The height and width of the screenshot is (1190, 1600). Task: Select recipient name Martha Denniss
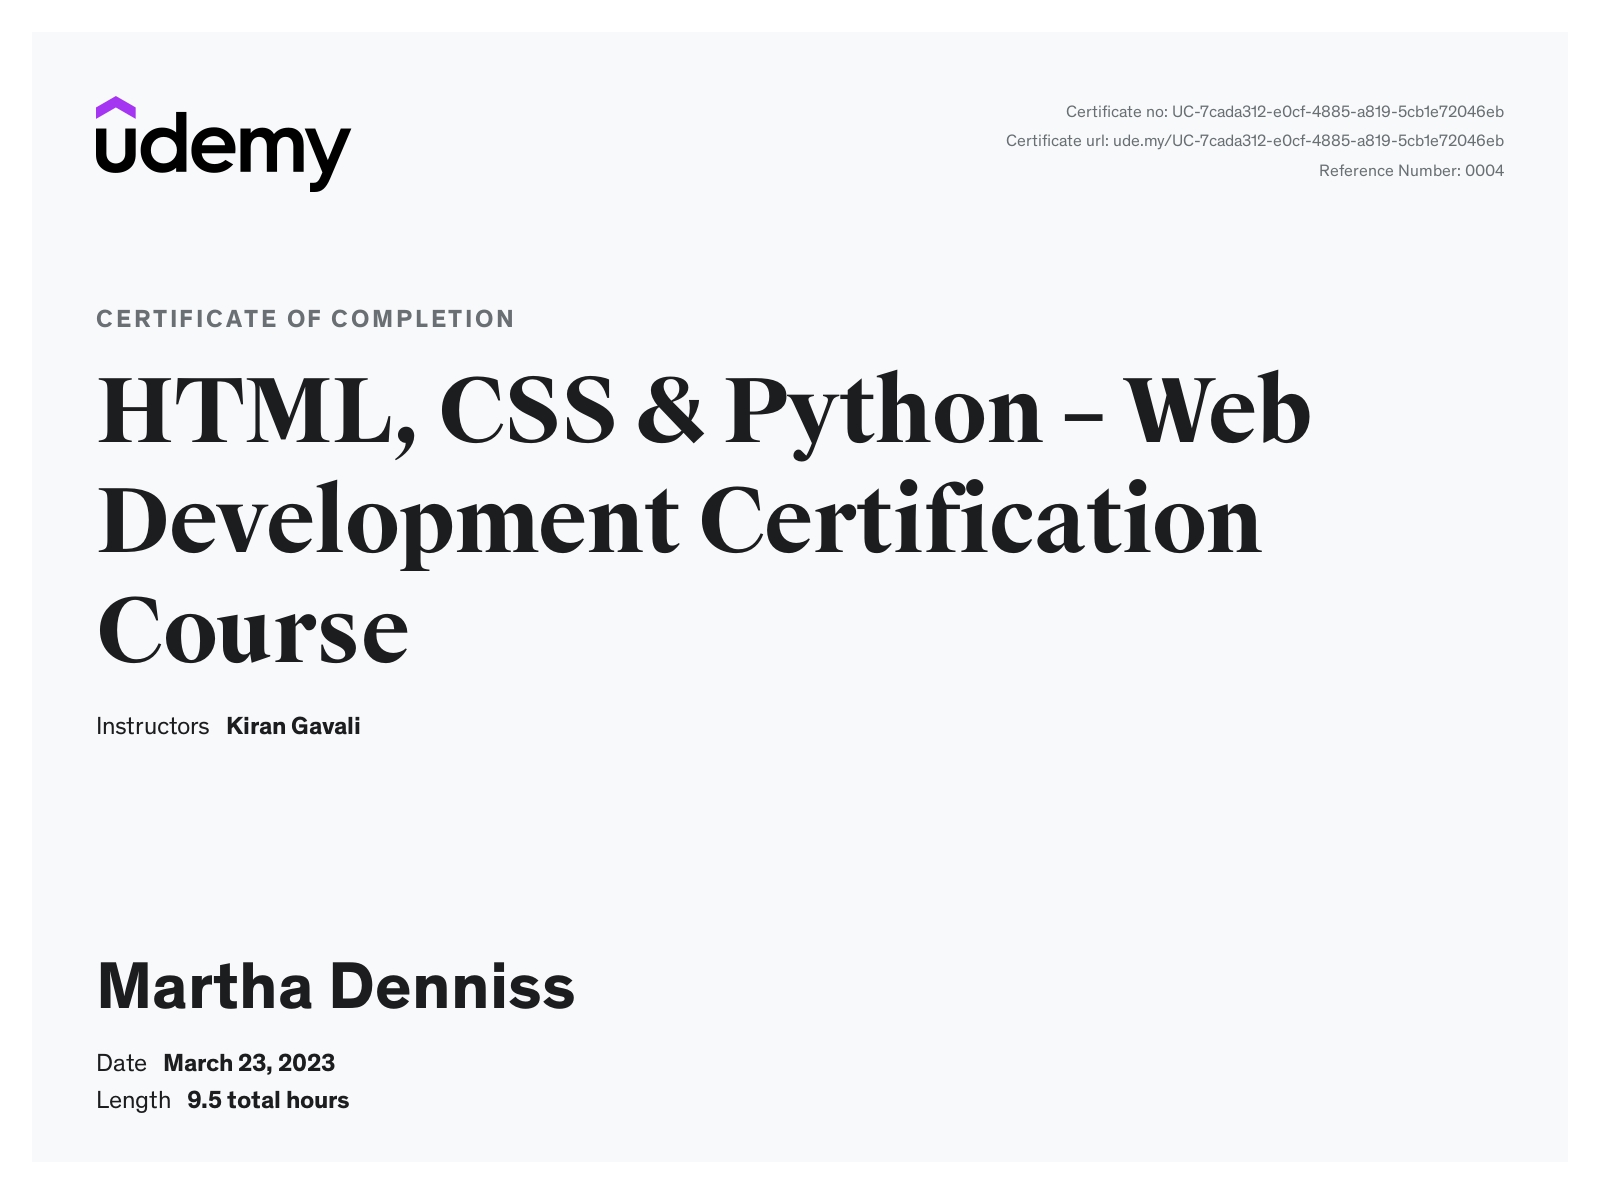point(336,986)
